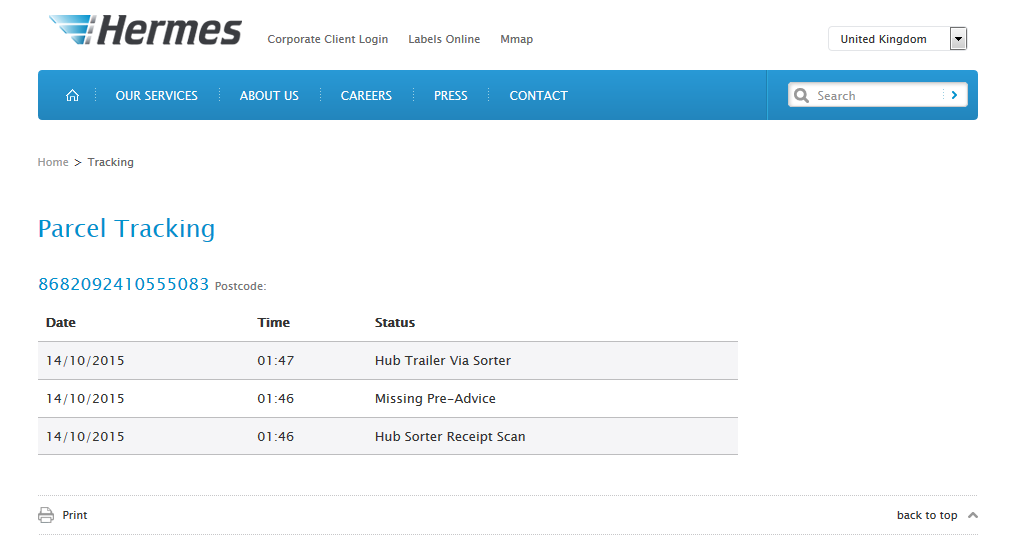This screenshot has width=1011, height=537.
Task: Select tracking number 8682092410555083
Action: point(124,284)
